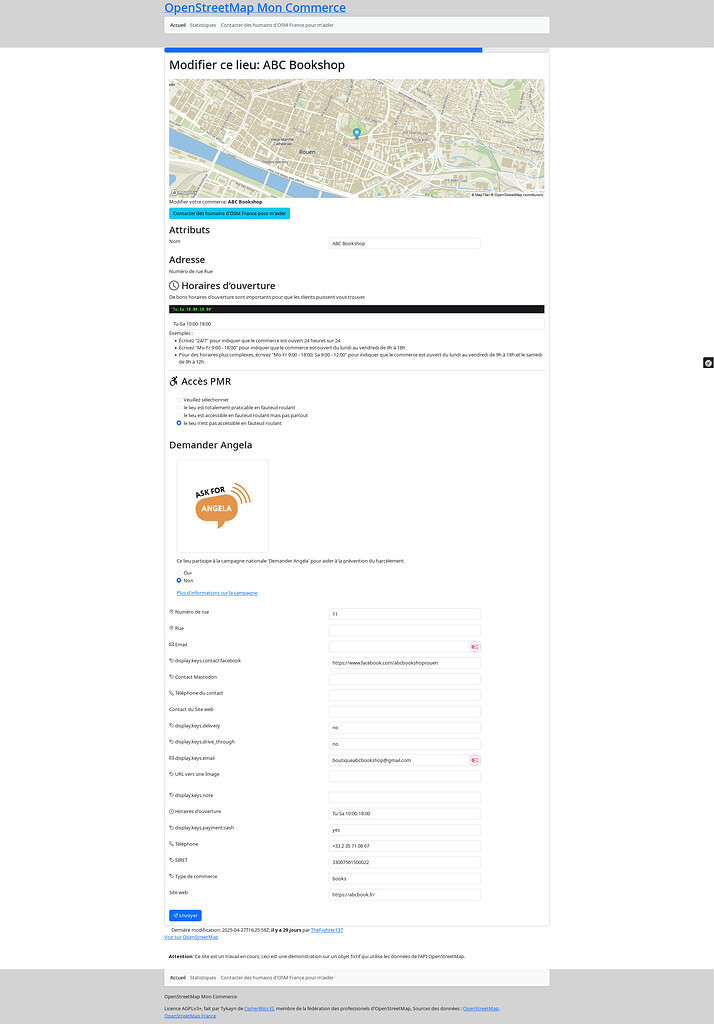Screen dimensions: 714x1024
Task: Click the Téléphone du contact input field
Action: point(404,695)
